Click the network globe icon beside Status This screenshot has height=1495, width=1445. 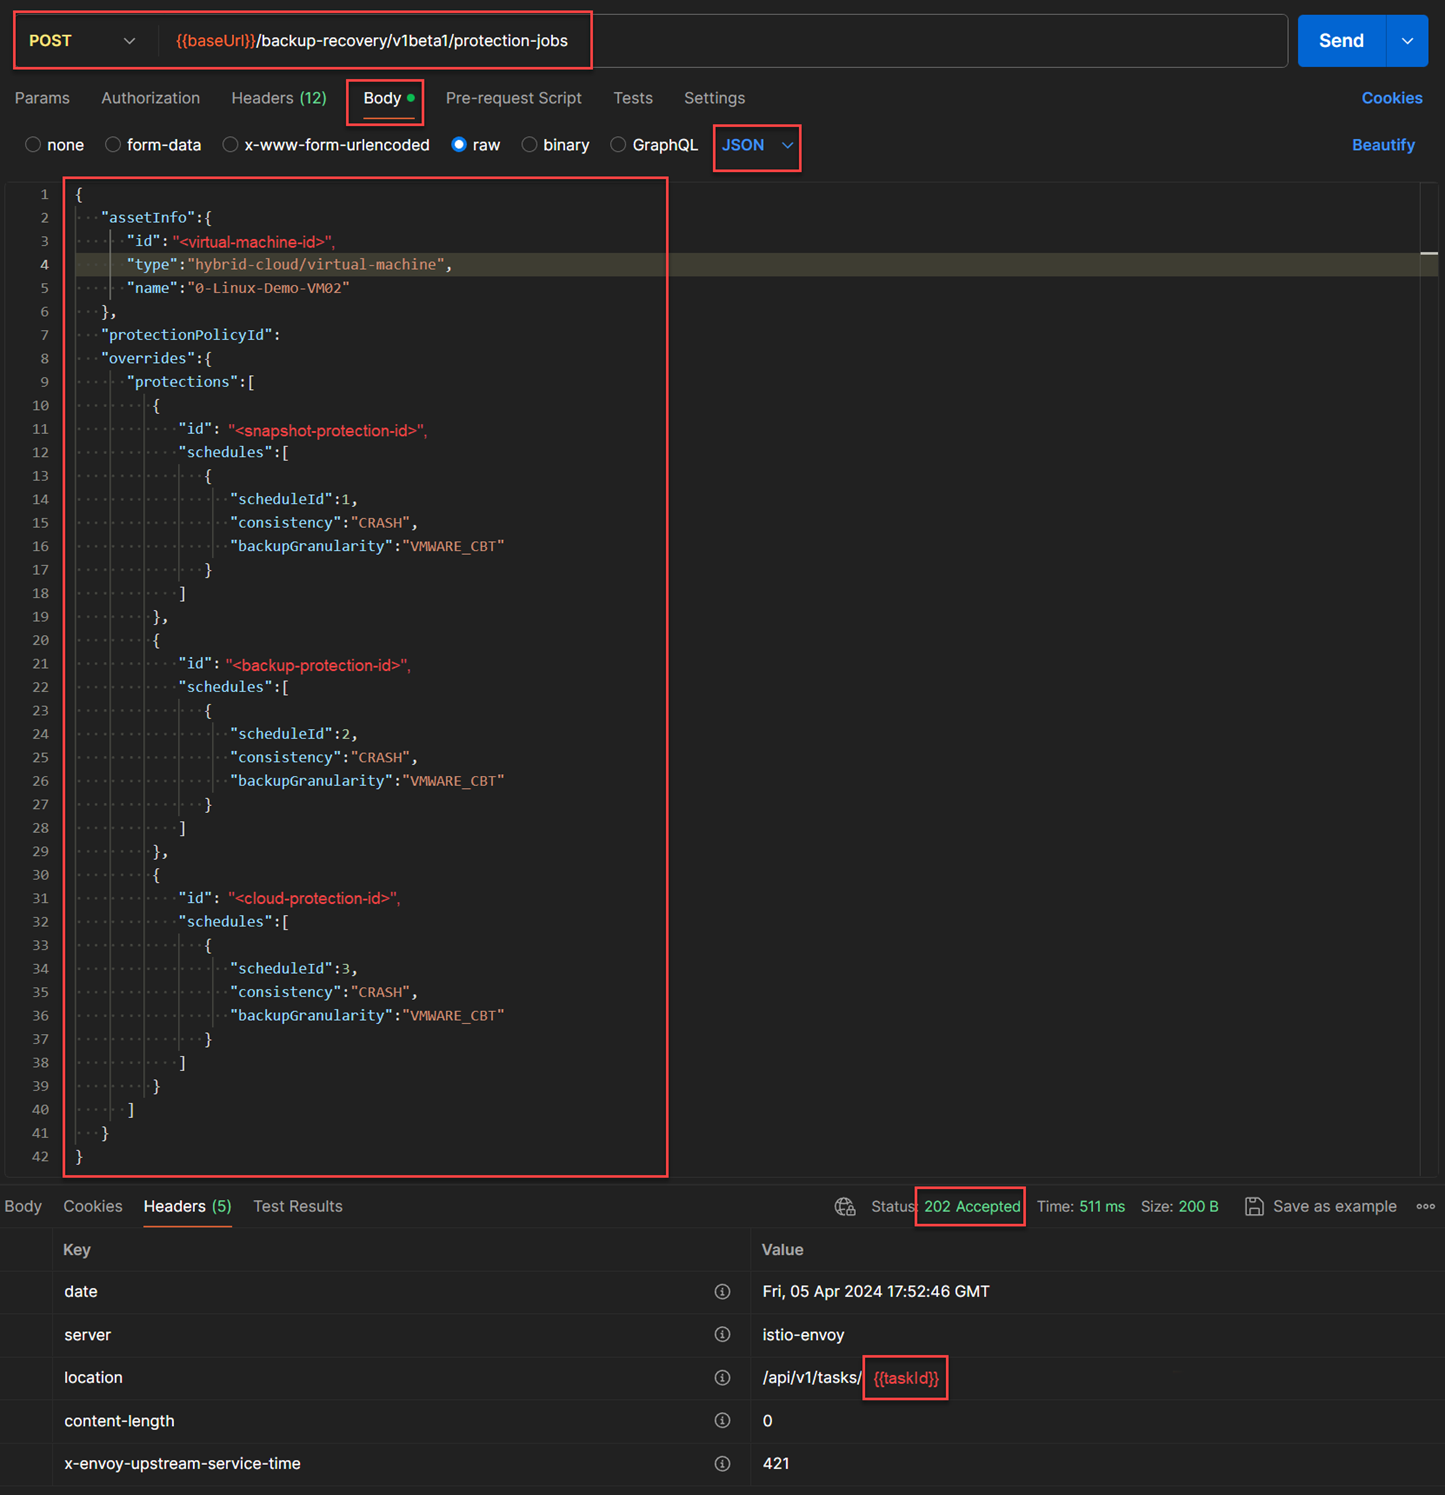(845, 1207)
